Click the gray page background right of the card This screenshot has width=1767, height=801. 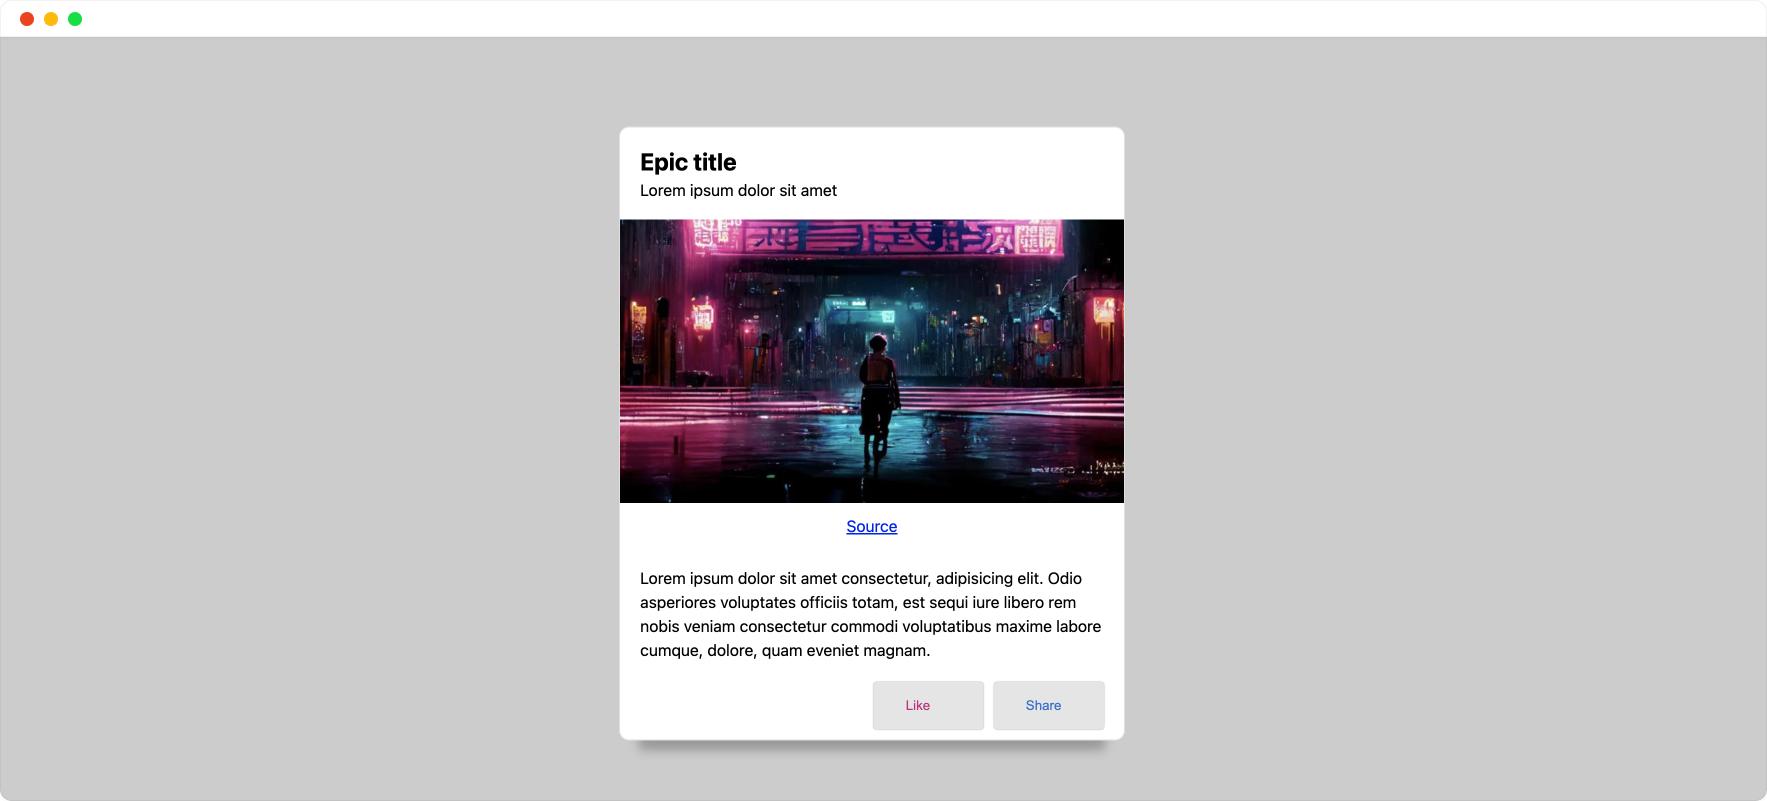click(x=1445, y=420)
